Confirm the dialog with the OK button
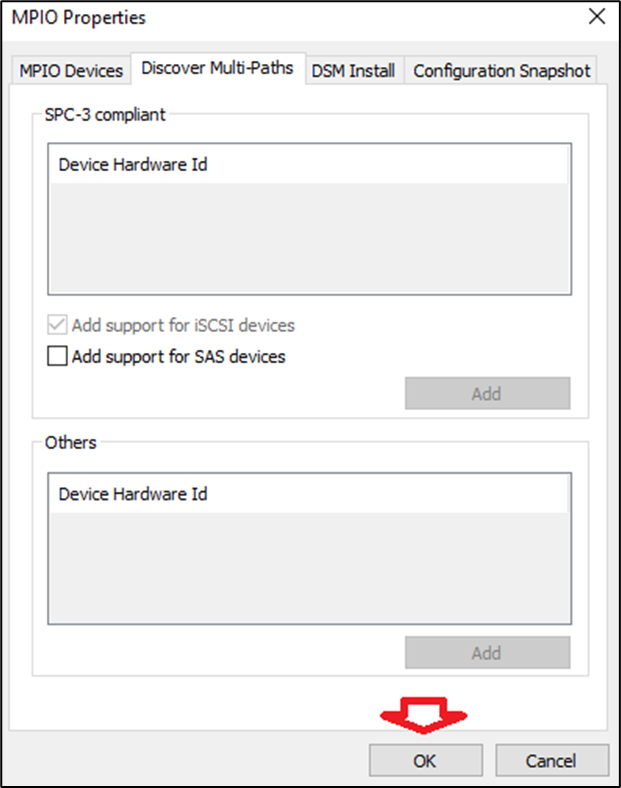The image size is (621, 788). coord(425,761)
